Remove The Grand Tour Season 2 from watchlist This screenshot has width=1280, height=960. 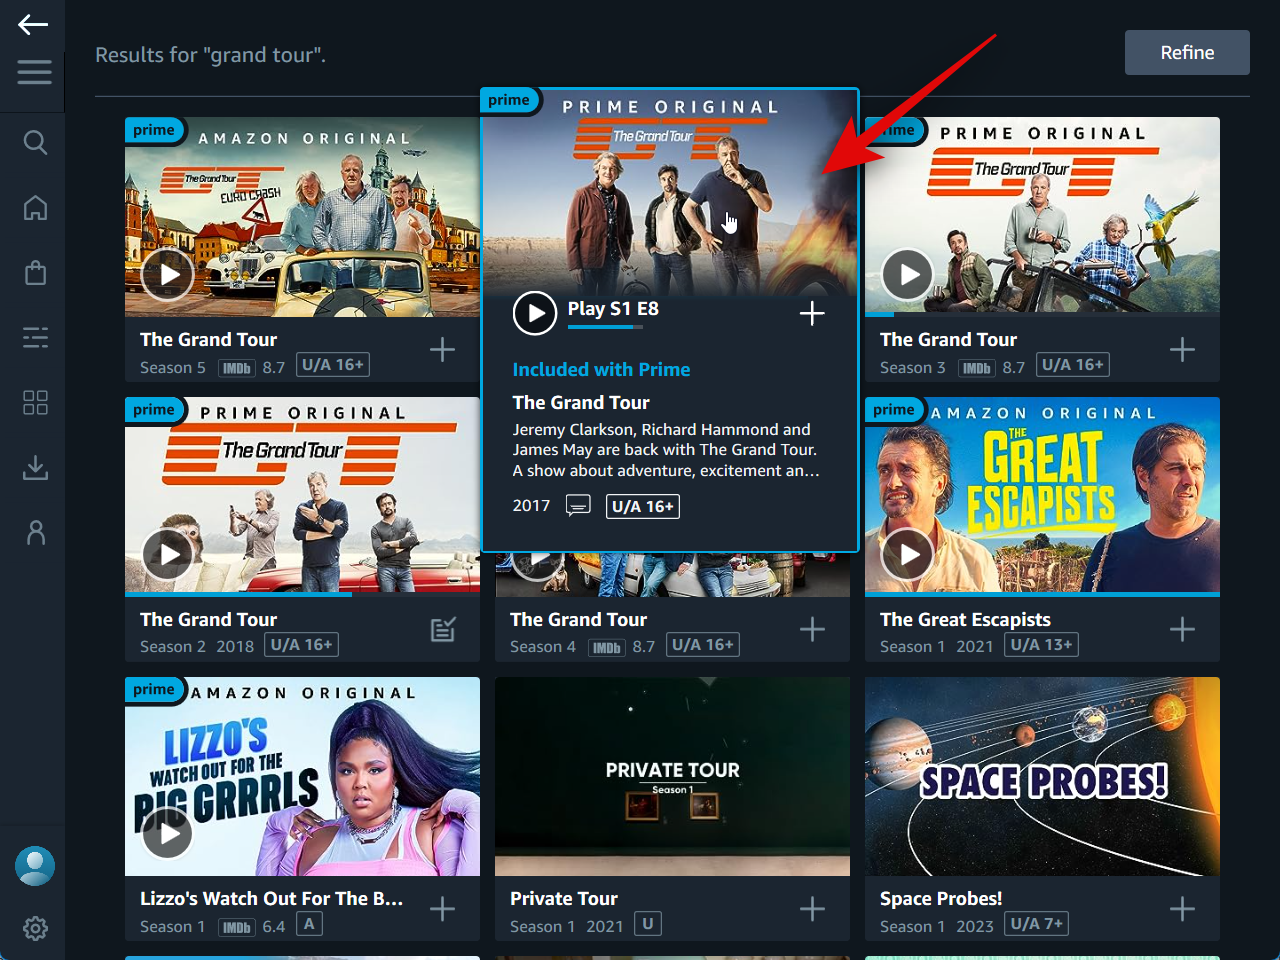point(442,629)
